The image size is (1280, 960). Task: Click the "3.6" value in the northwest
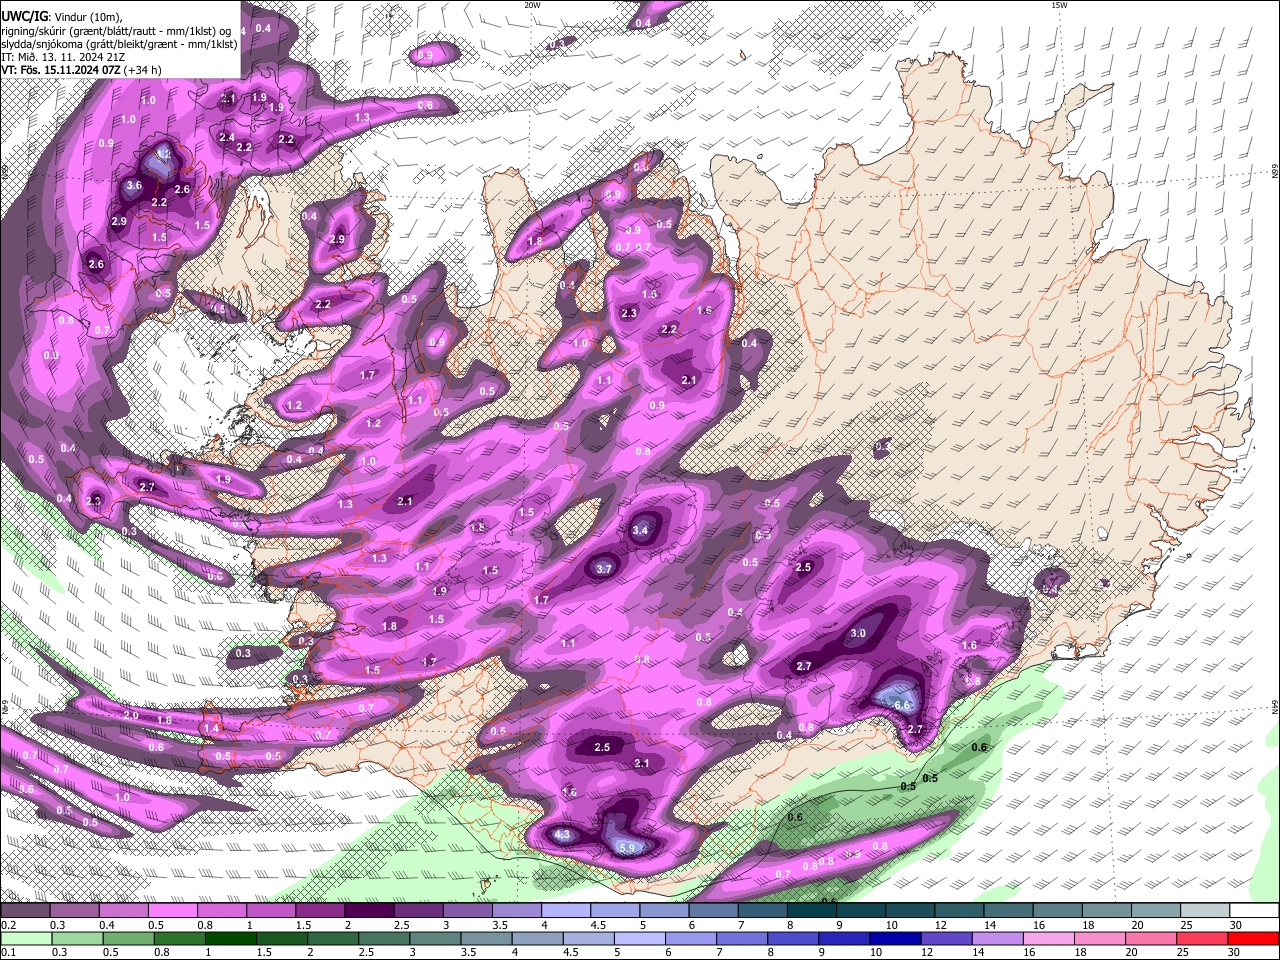click(134, 185)
